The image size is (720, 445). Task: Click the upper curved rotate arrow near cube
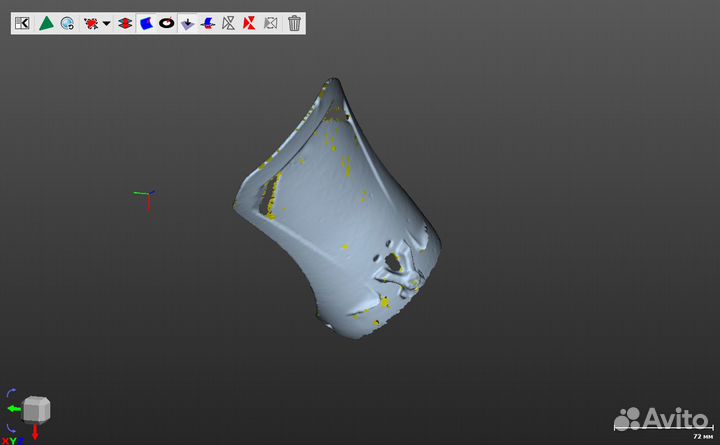tap(11, 392)
